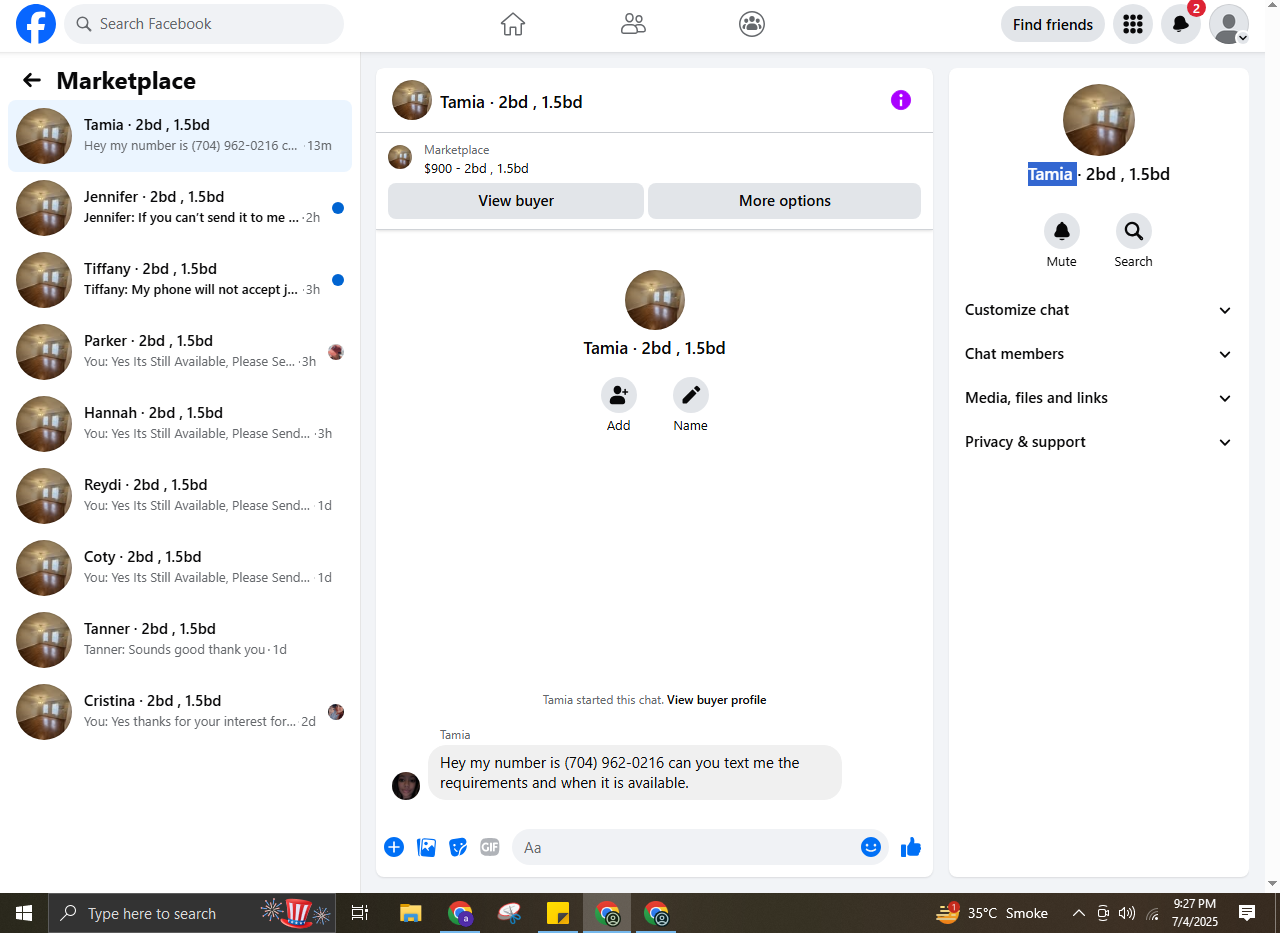The height and width of the screenshot is (933, 1280).
Task: Click the More options button
Action: pos(785,201)
